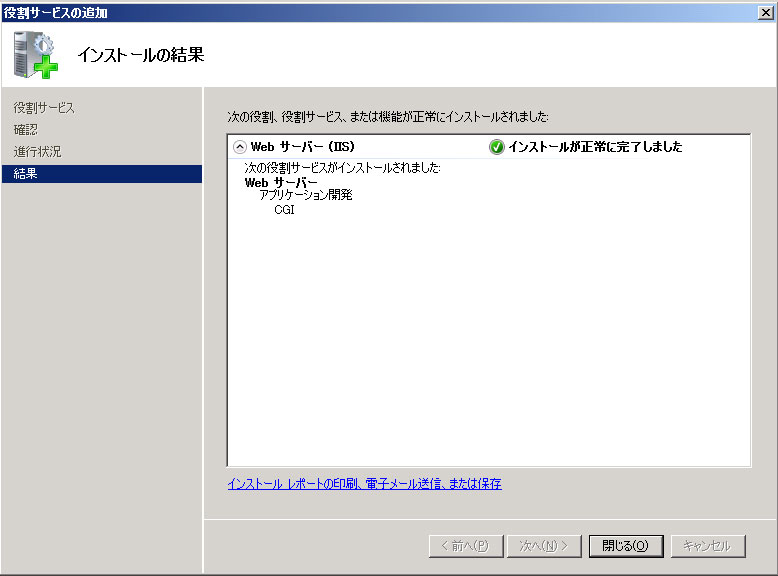Close the 役割サービスの追加 window with X
This screenshot has height=576, width=778.
[x=766, y=12]
